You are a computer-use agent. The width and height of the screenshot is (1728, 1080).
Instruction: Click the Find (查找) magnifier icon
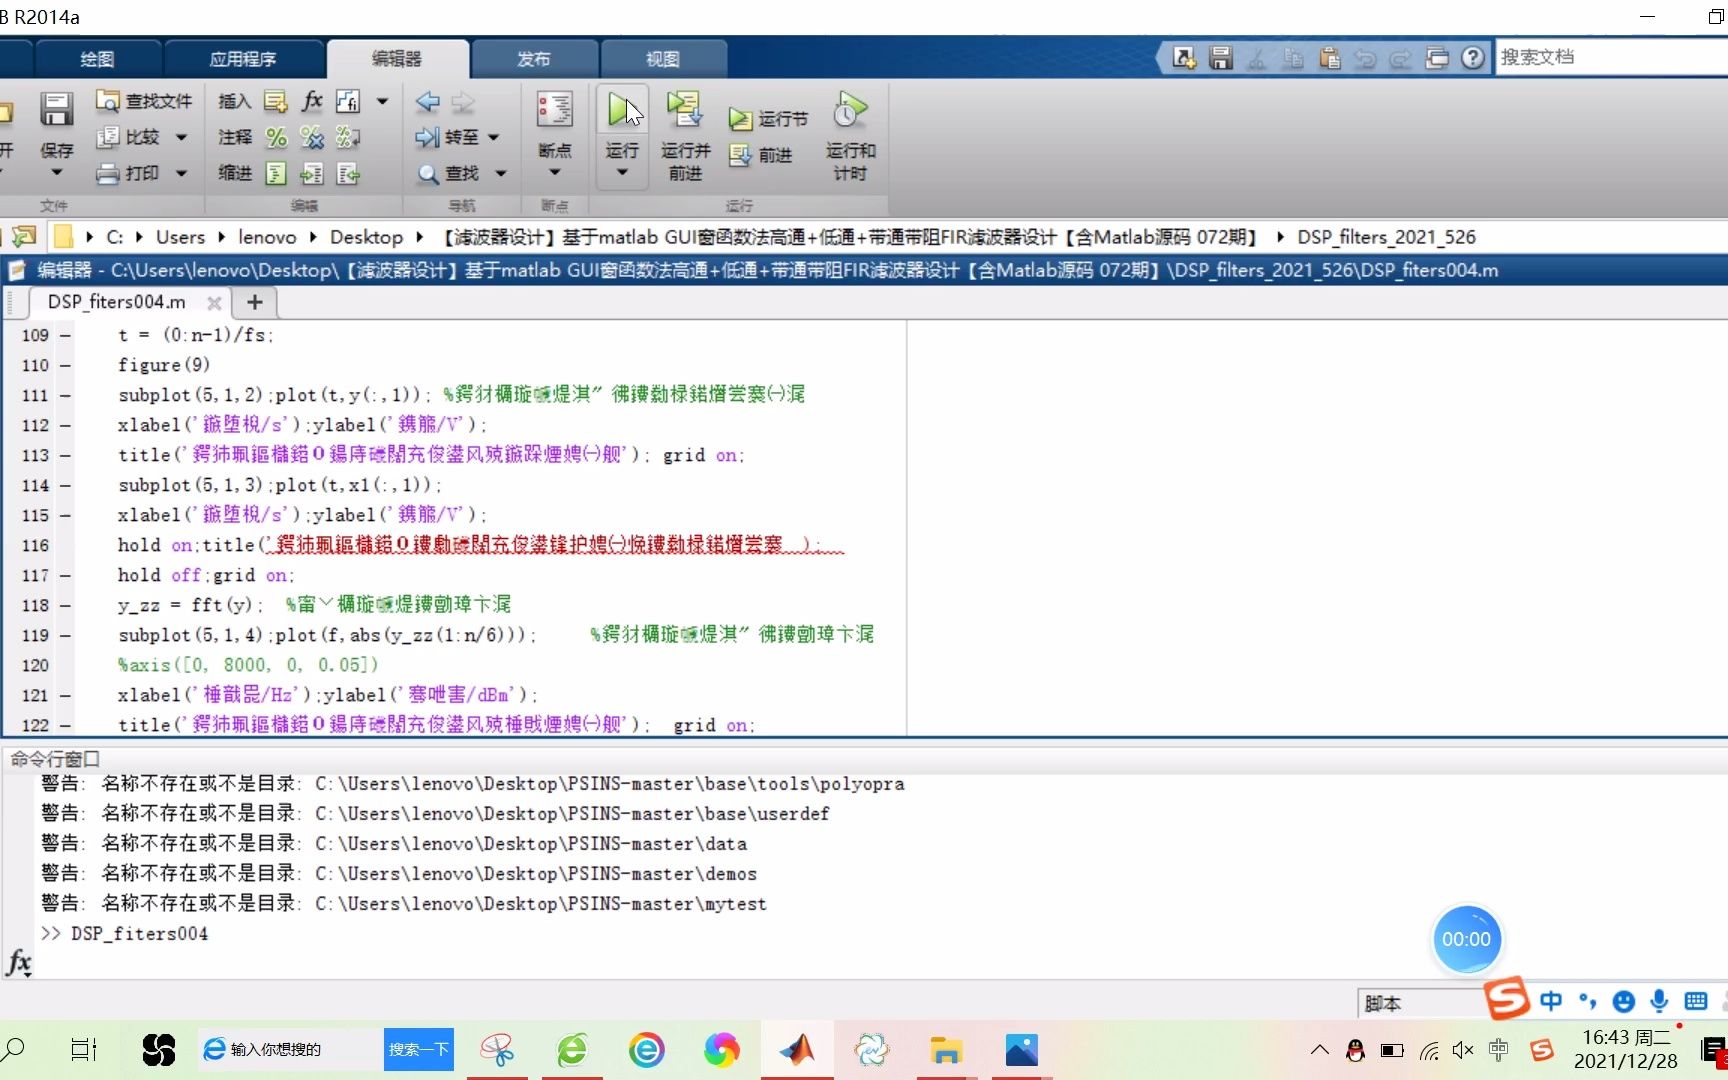coord(428,174)
